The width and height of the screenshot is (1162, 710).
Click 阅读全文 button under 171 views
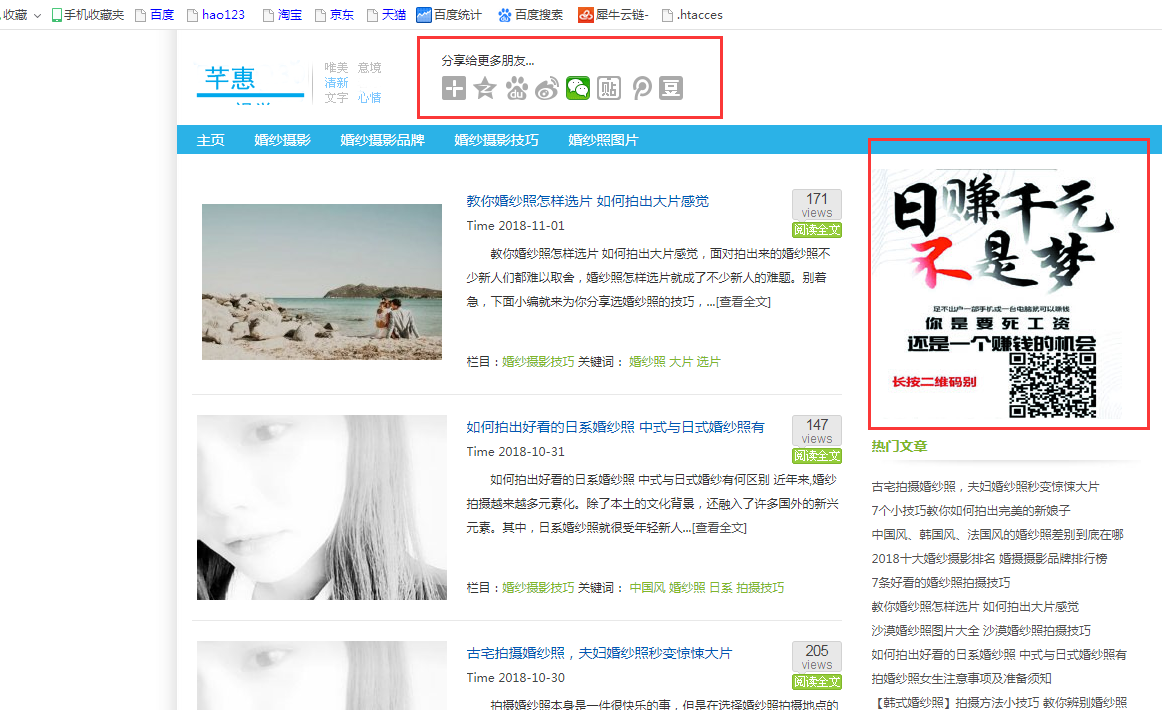pos(817,230)
